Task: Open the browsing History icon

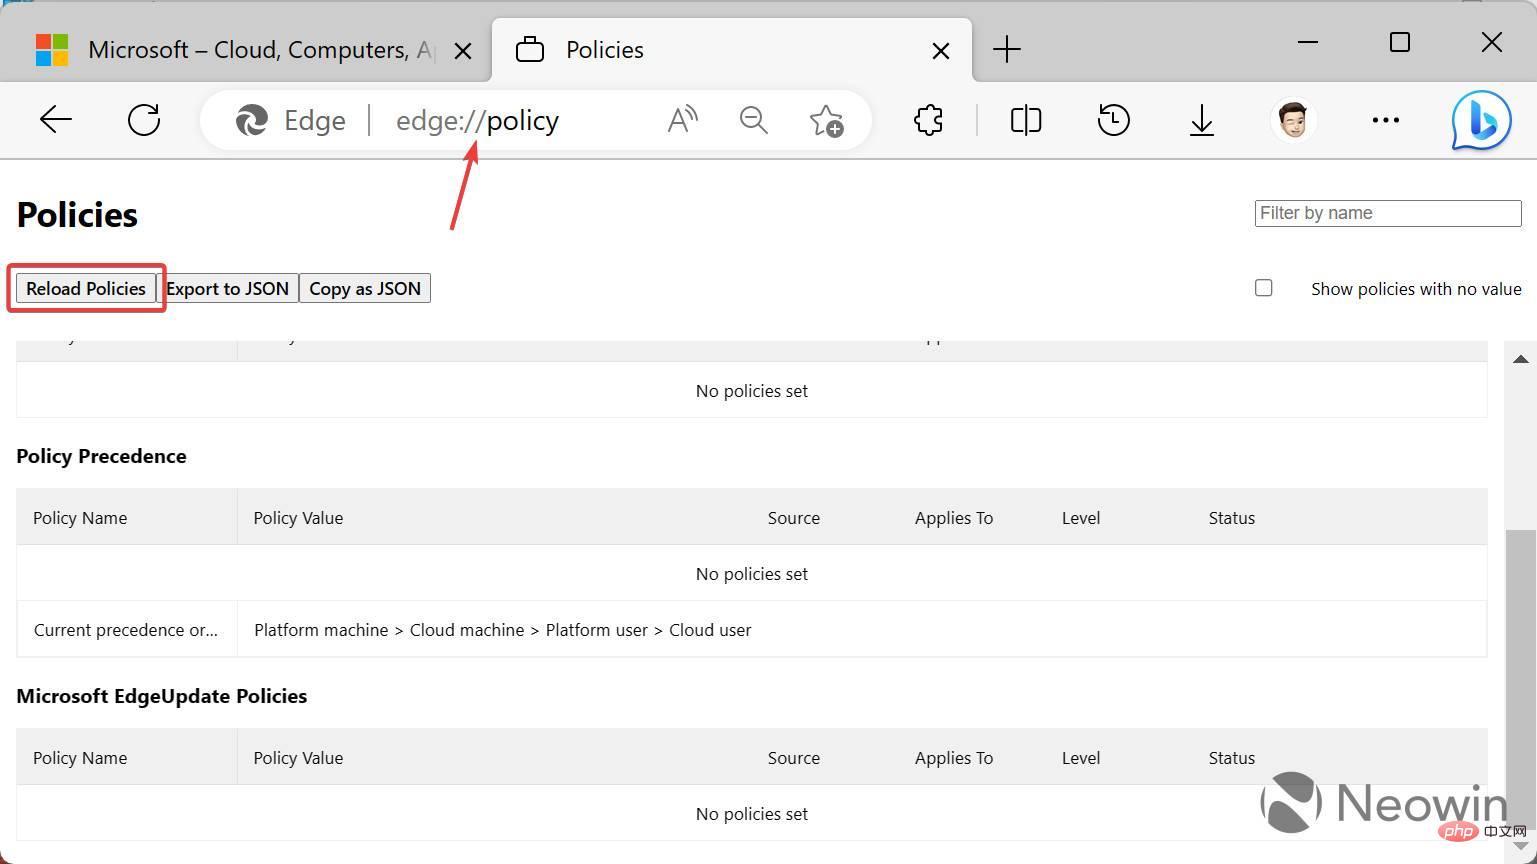Action: (1113, 121)
